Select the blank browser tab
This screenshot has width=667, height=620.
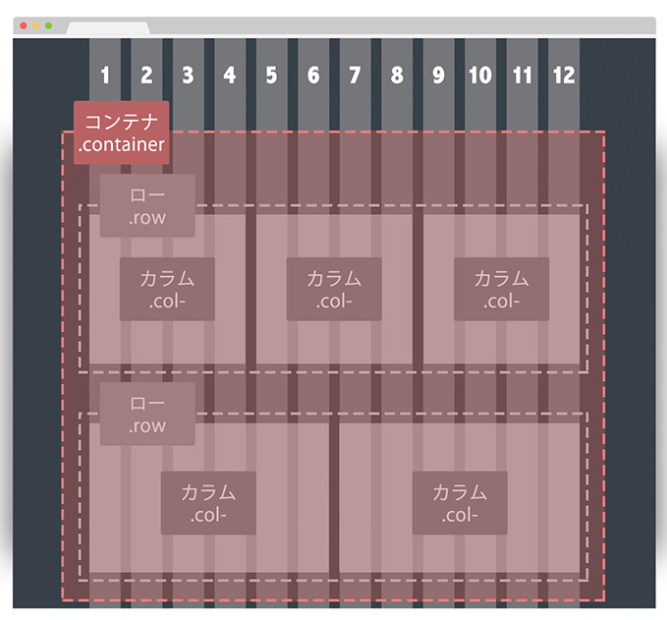tap(108, 28)
